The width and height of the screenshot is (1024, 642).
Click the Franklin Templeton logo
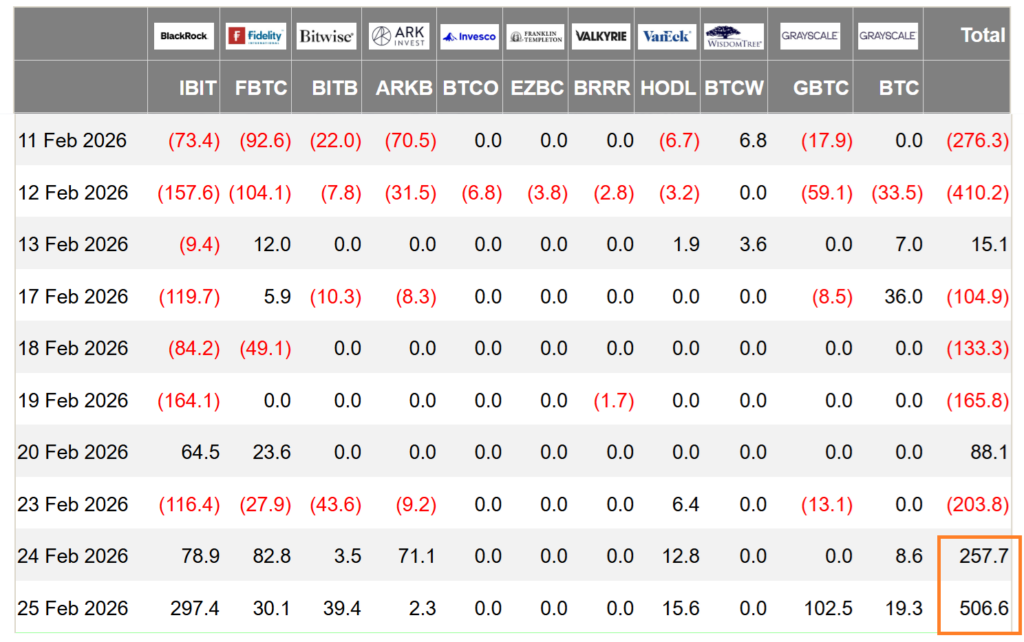click(x=535, y=37)
